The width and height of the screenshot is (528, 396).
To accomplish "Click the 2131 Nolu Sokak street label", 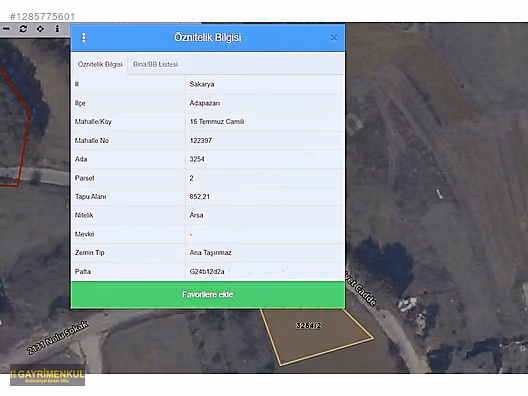I will [58, 338].
